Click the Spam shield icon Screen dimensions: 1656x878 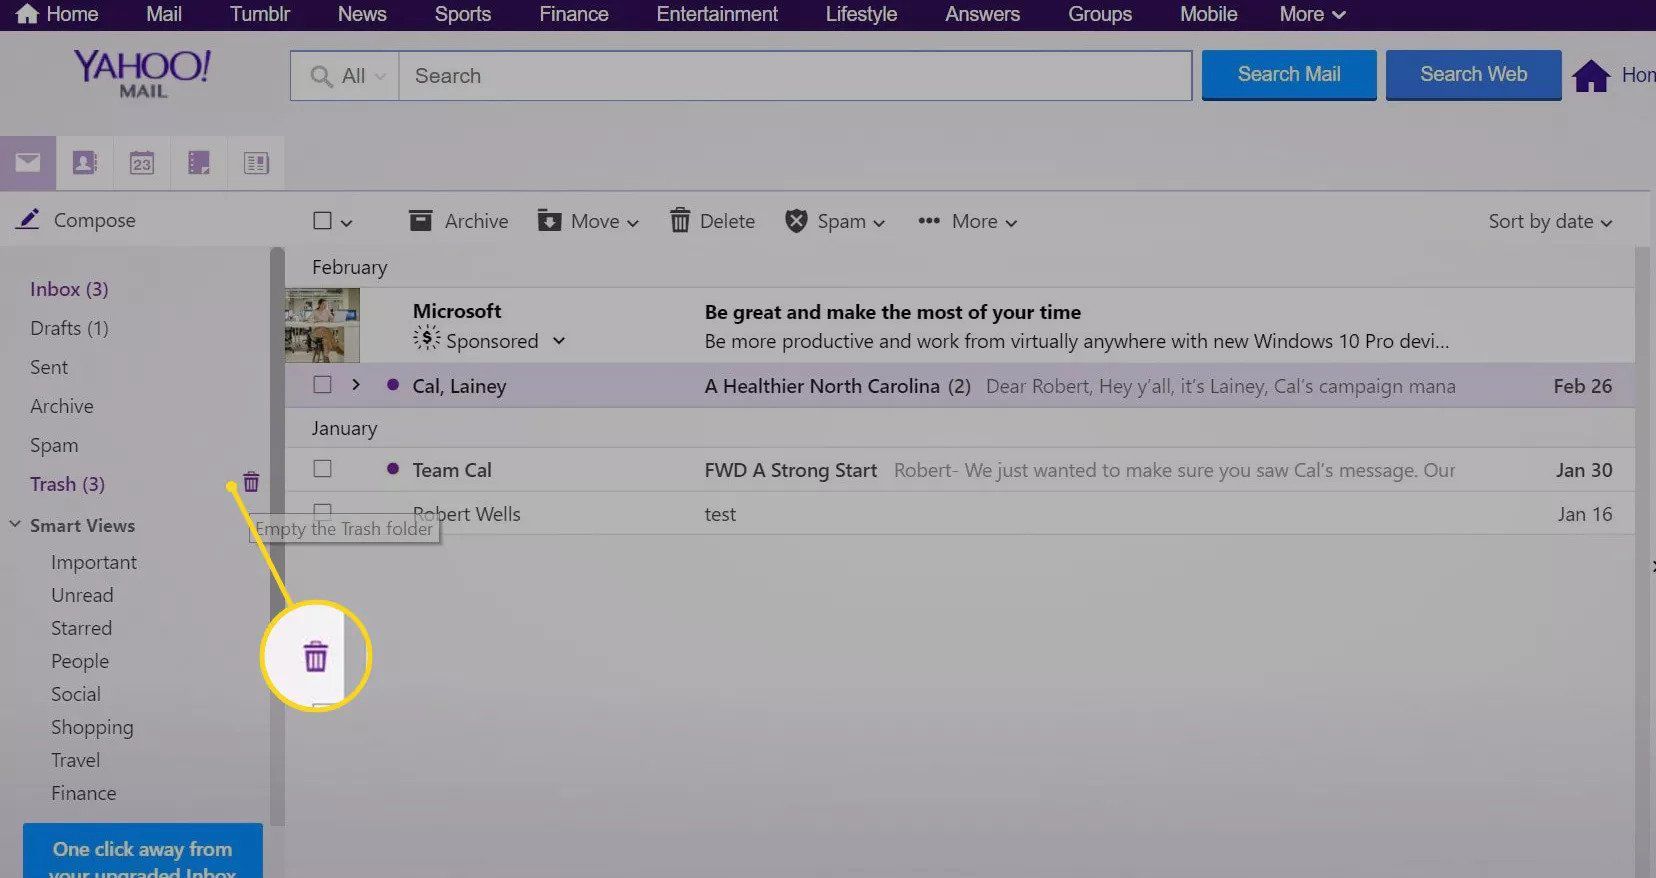pos(796,221)
